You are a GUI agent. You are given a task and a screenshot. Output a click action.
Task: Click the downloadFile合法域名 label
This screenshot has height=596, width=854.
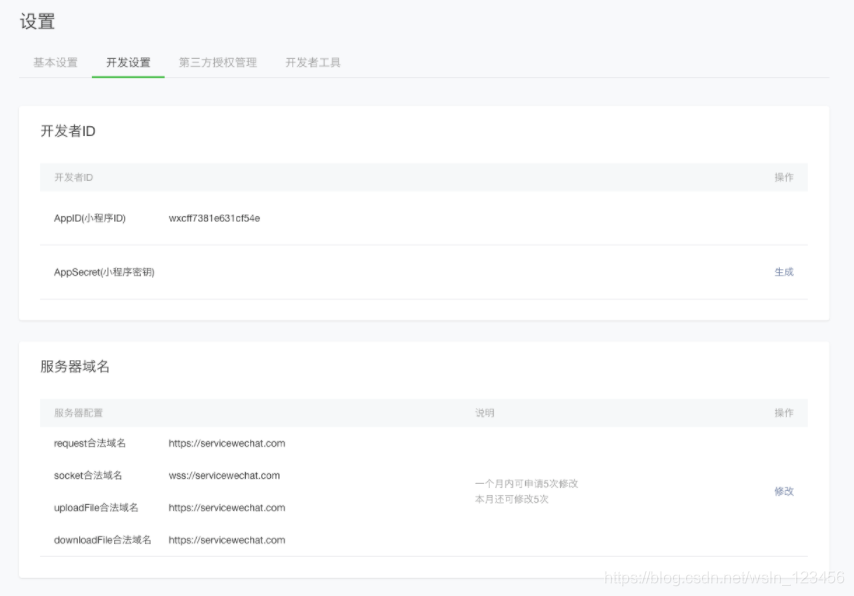click(102, 540)
